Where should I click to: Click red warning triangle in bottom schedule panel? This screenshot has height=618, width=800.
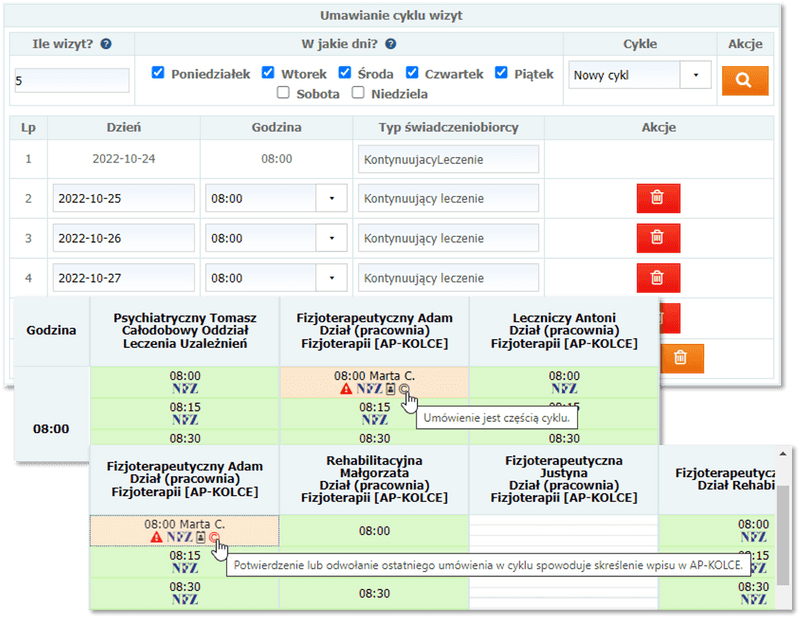click(x=157, y=537)
